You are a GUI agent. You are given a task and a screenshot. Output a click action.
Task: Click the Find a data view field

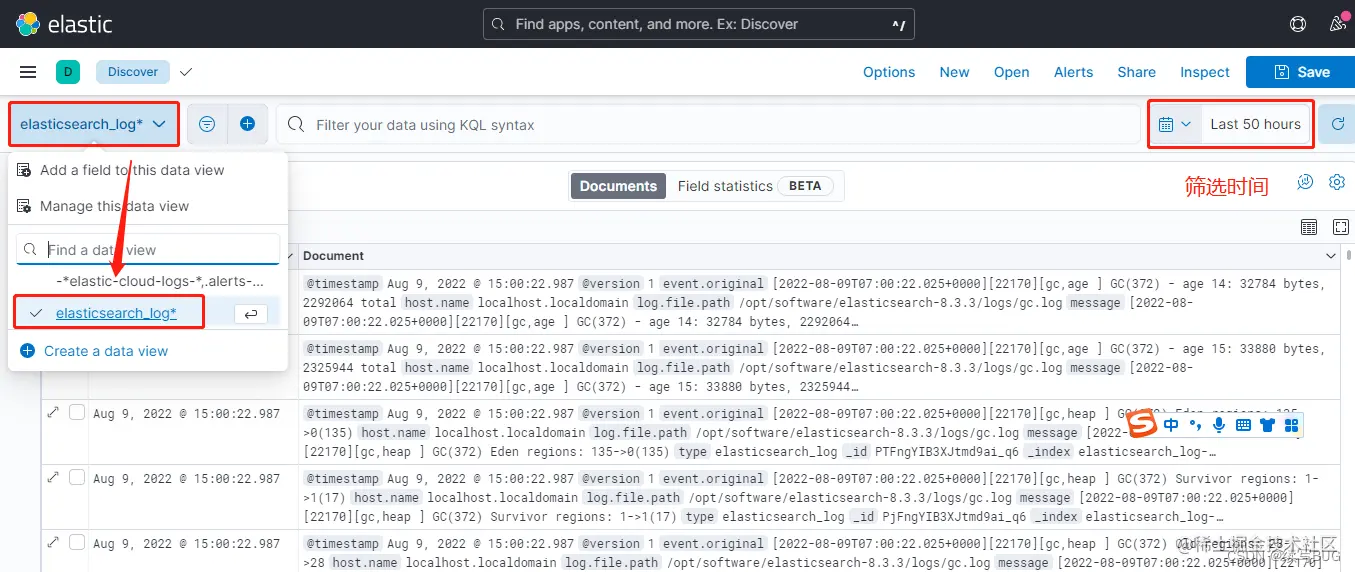(148, 250)
